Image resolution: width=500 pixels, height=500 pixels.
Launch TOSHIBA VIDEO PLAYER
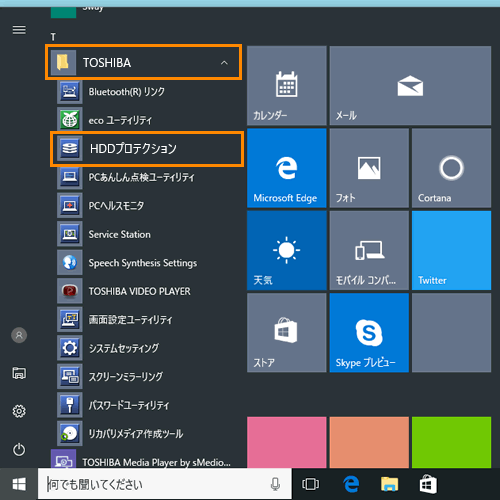pyautogui.click(x=147, y=291)
